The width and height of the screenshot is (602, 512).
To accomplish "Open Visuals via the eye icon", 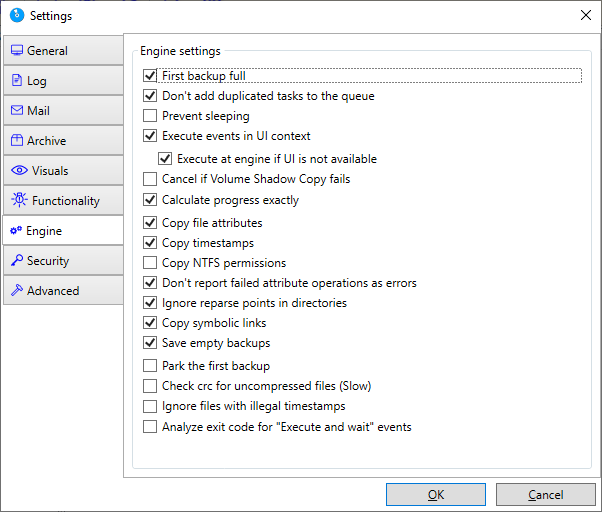I will [x=19, y=170].
